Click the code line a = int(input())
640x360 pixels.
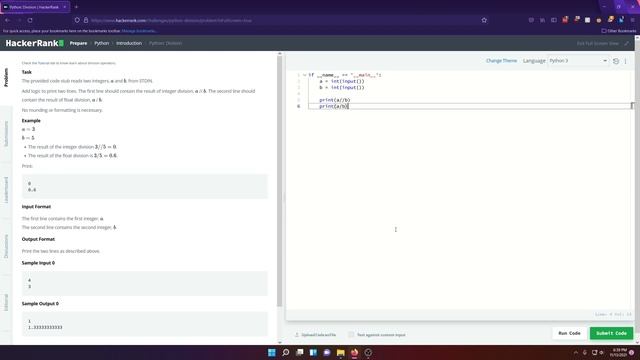coord(342,81)
